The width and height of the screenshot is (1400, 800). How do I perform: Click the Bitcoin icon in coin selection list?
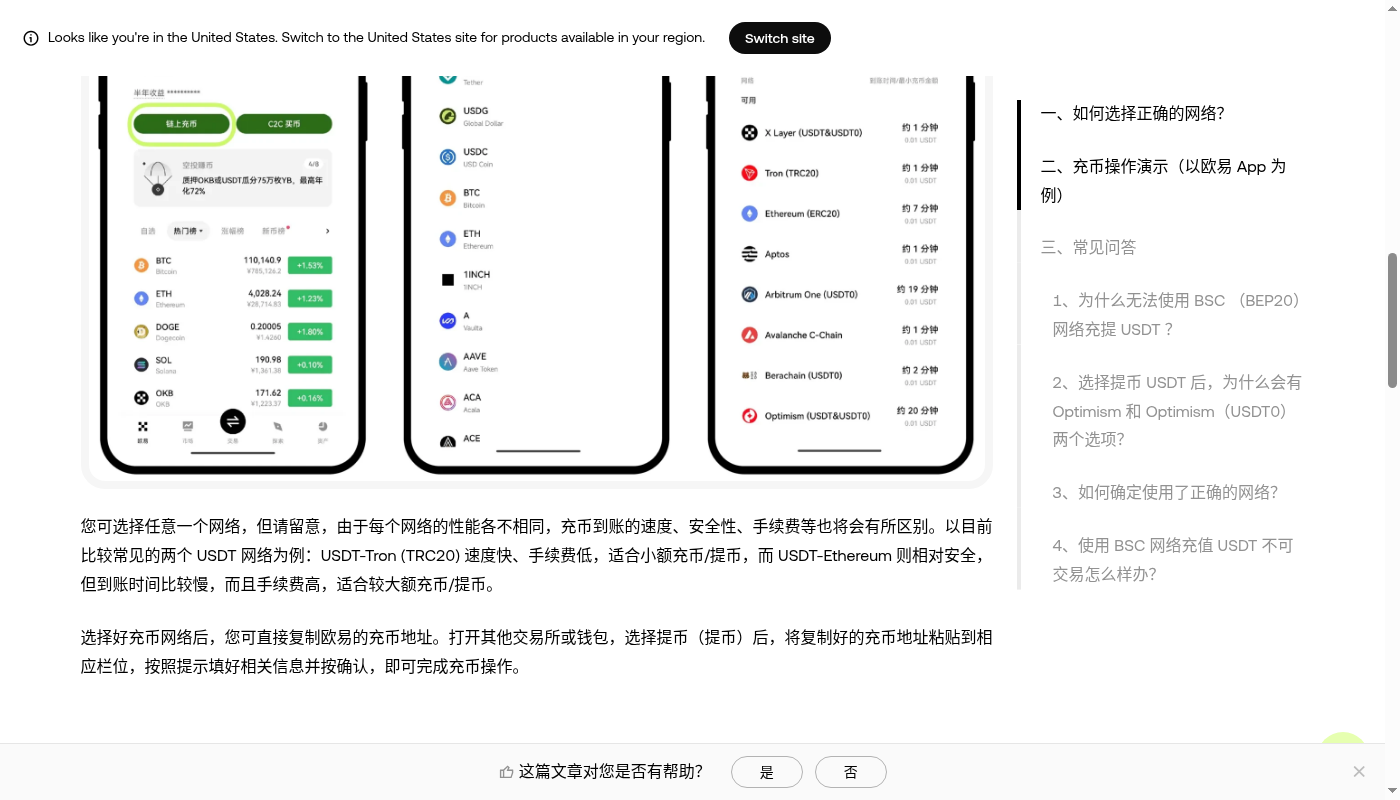click(448, 198)
